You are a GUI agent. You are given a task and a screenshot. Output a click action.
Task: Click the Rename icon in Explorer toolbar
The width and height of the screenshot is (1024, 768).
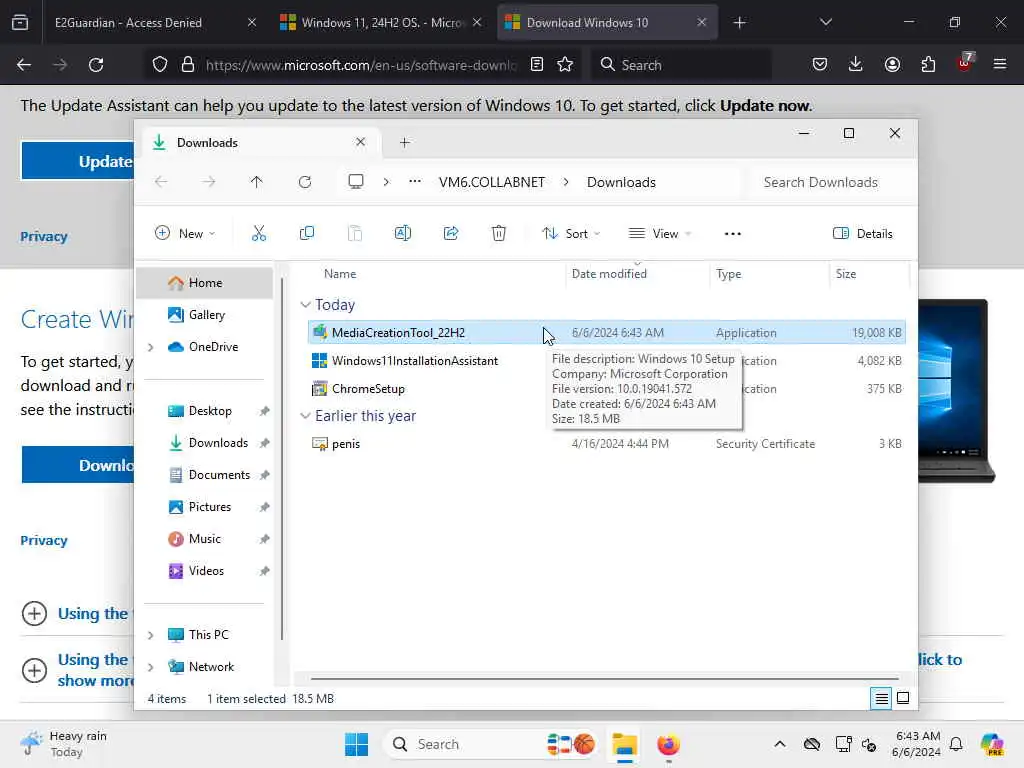(403, 233)
